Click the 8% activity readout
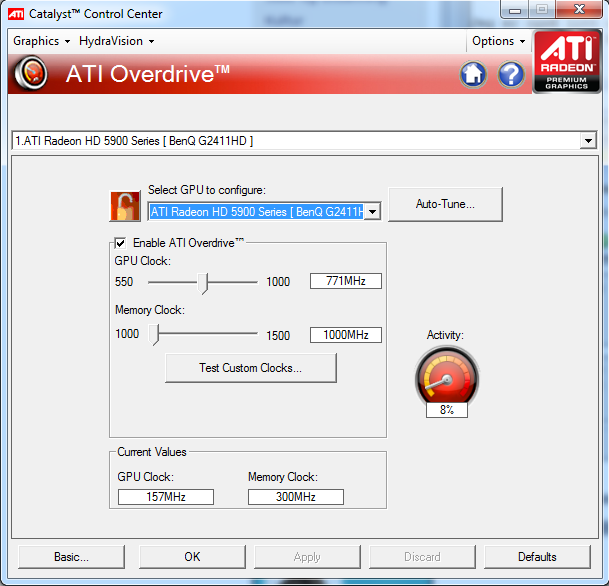The image size is (609, 586). (447, 410)
